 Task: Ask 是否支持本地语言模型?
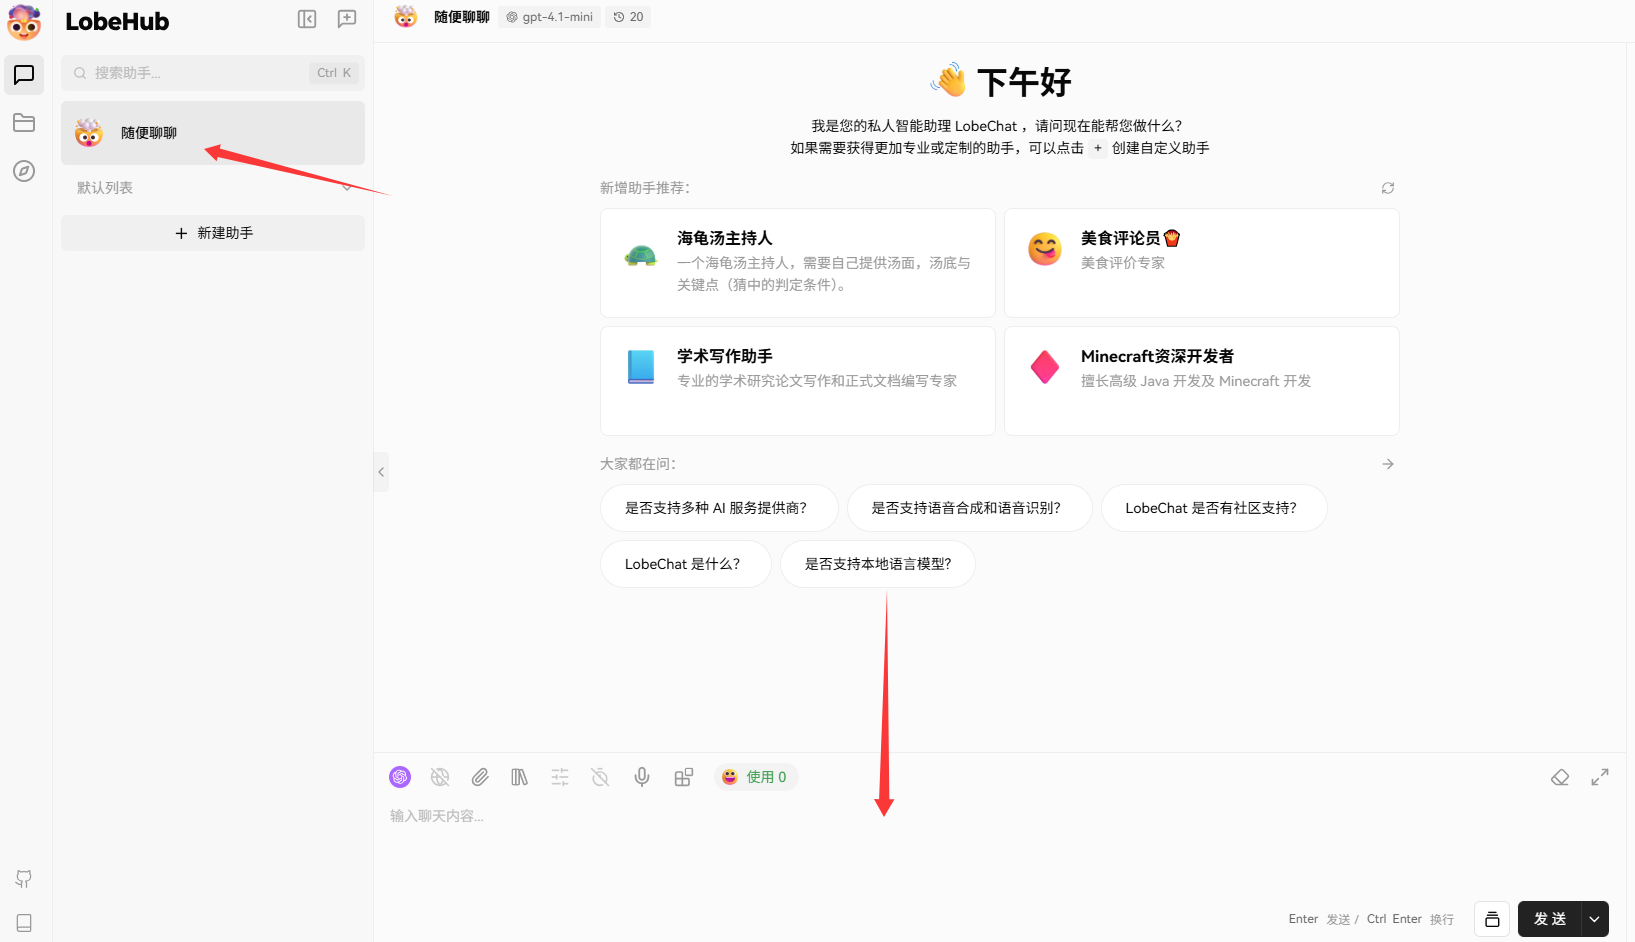point(878,564)
